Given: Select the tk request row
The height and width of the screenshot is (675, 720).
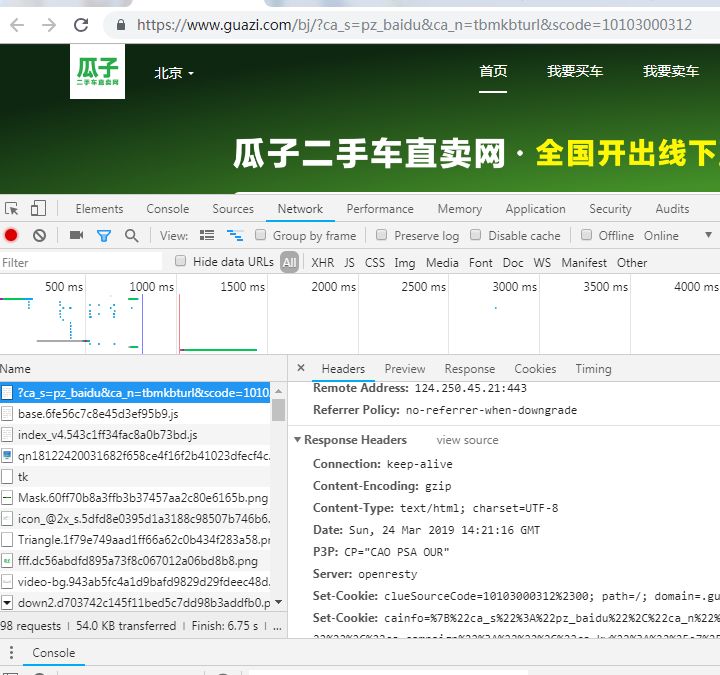Looking at the screenshot, I should 135,477.
